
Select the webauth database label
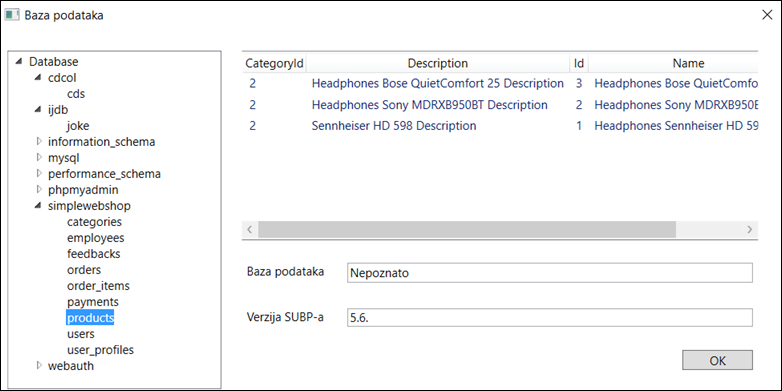[71, 366]
